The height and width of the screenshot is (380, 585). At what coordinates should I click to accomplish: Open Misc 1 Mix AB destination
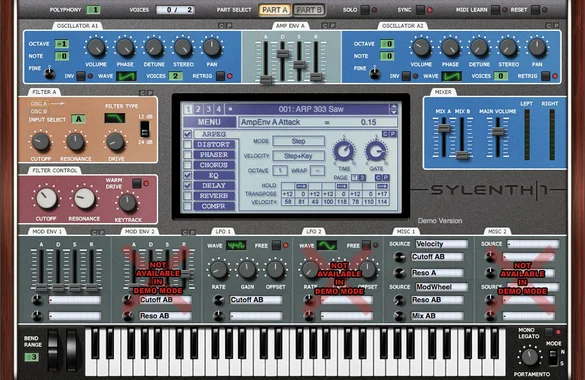[x=437, y=316]
